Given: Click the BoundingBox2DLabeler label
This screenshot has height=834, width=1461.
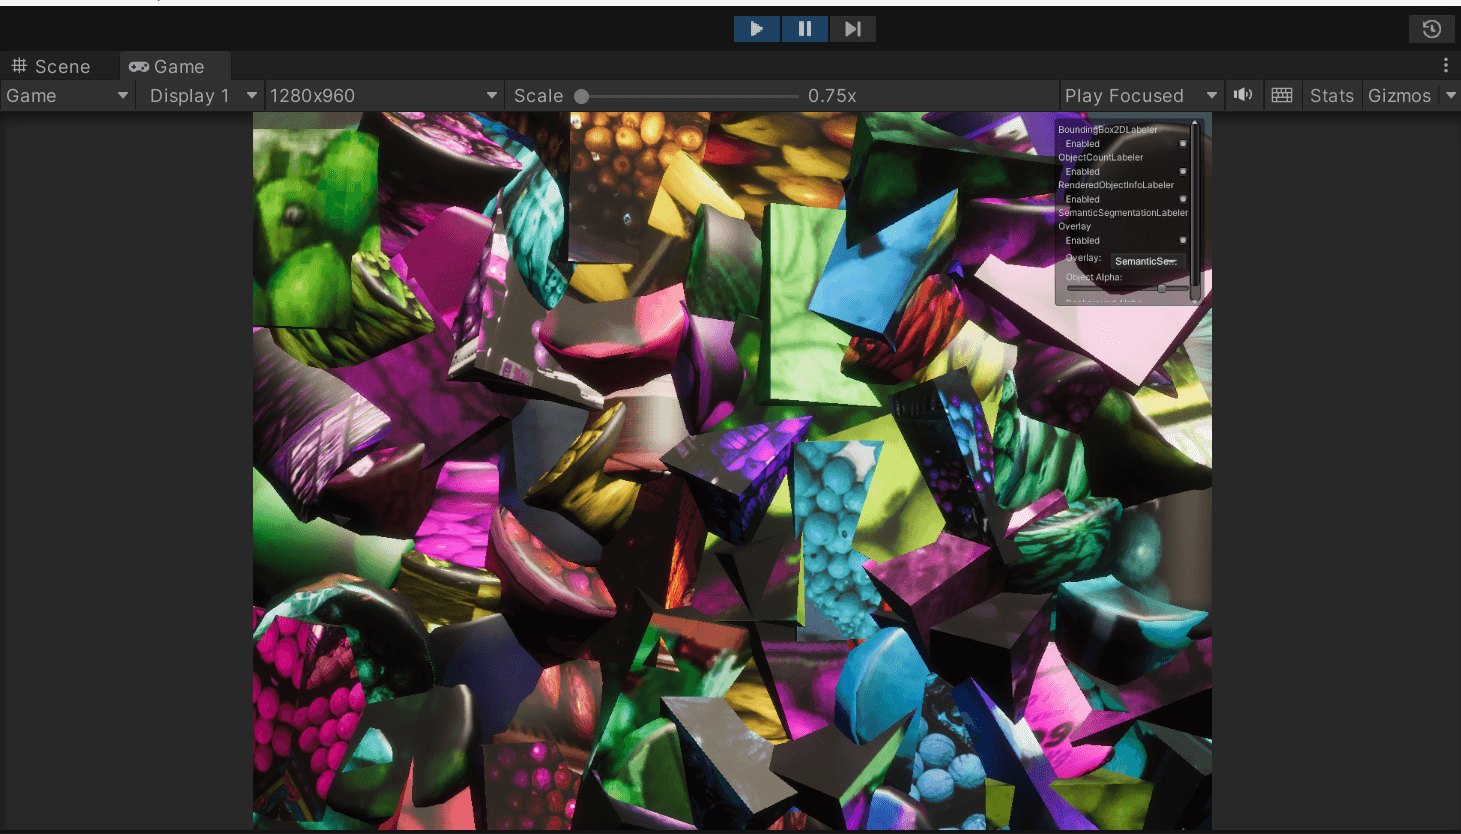Looking at the screenshot, I should point(1108,130).
